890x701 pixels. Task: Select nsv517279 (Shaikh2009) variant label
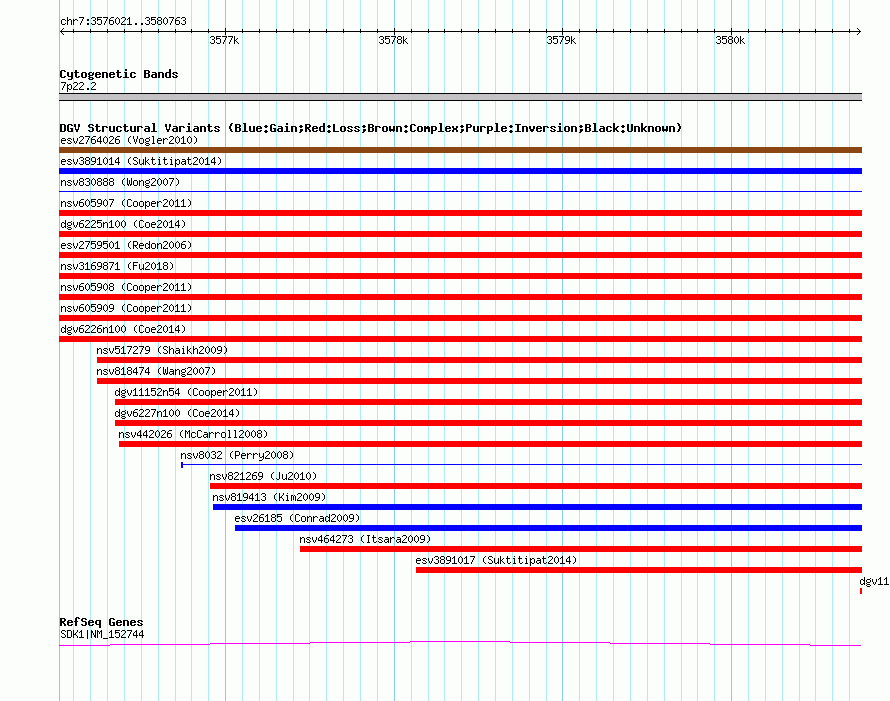pos(162,350)
